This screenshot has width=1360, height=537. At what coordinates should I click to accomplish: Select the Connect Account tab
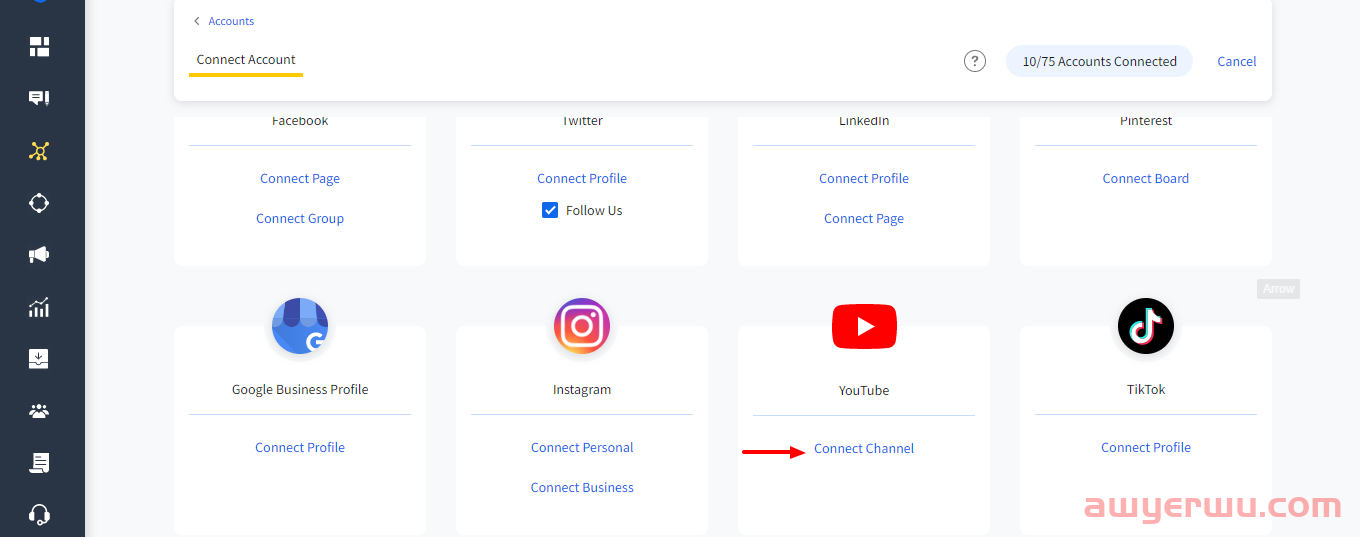[246, 60]
